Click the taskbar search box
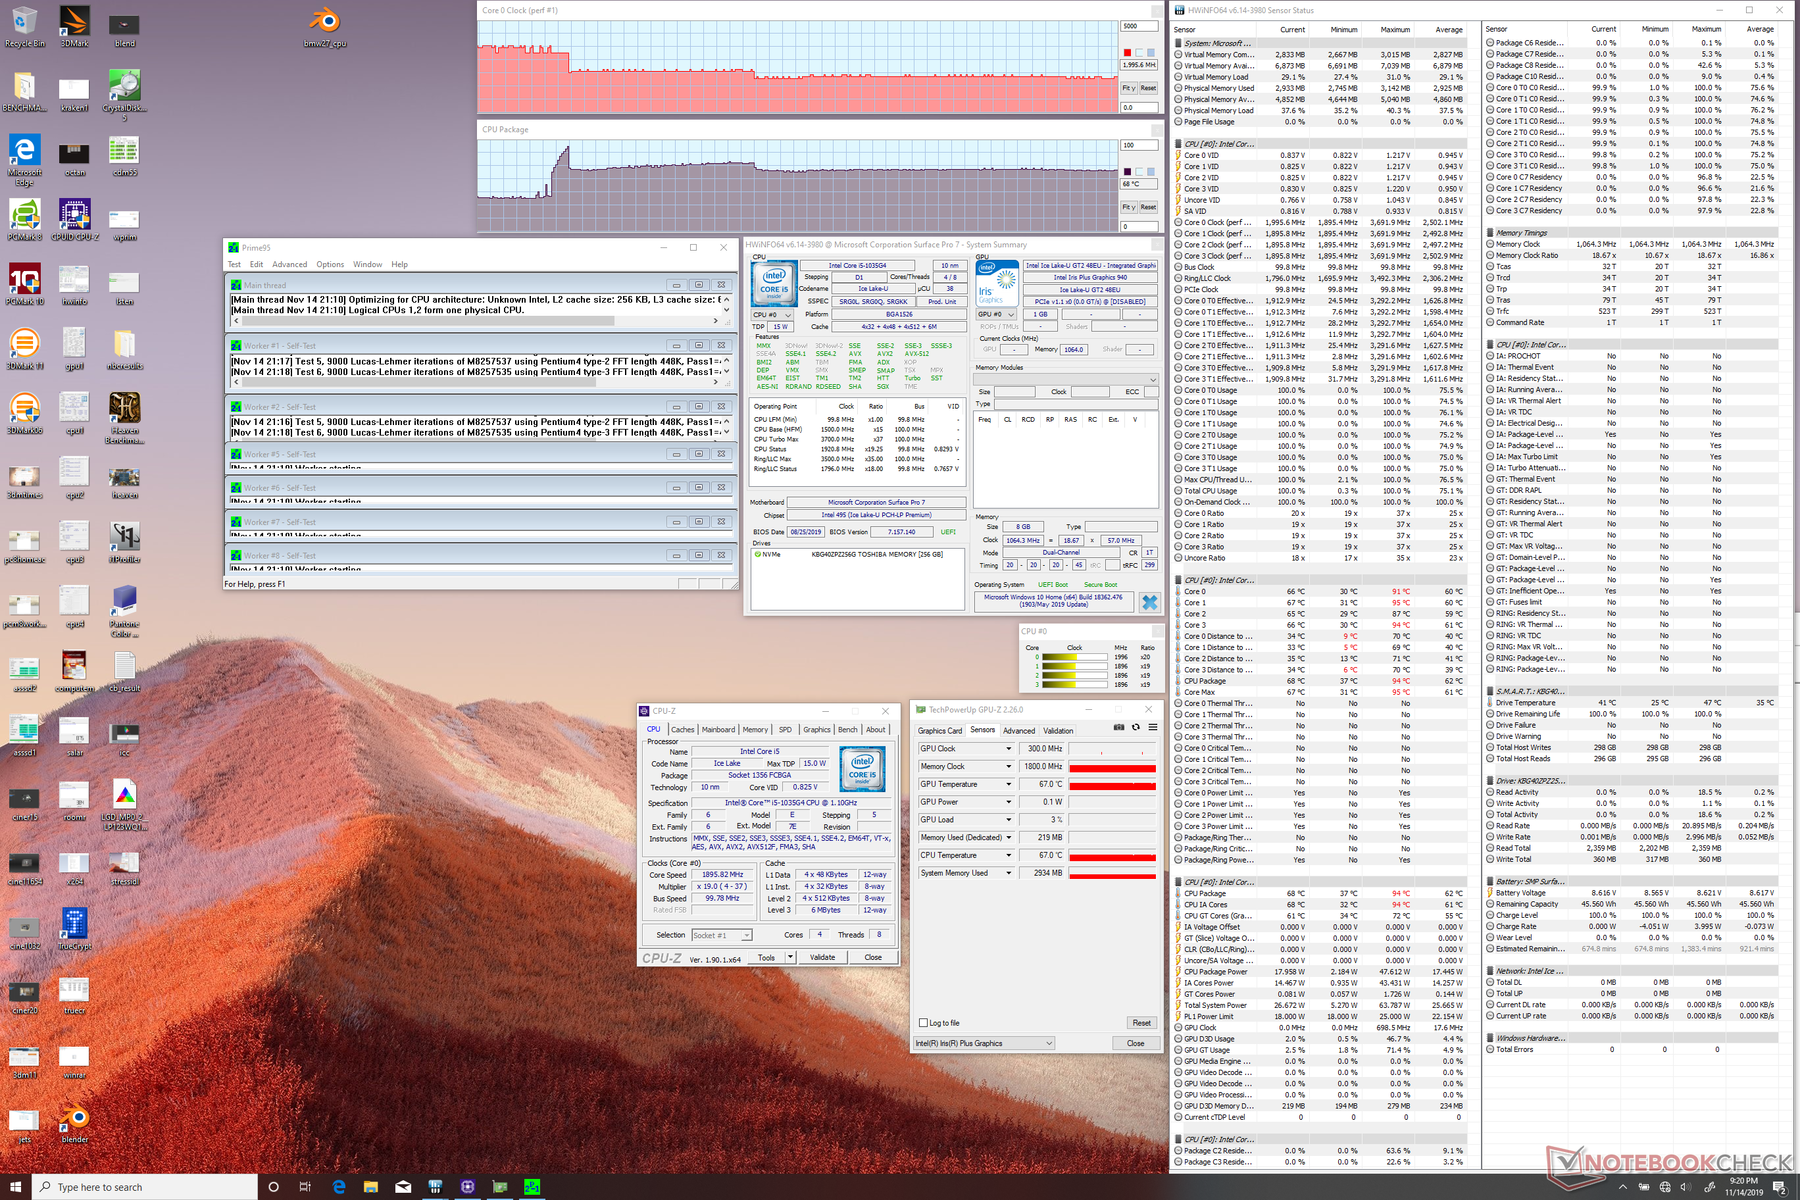Viewport: 1800px width, 1200px height. point(145,1187)
